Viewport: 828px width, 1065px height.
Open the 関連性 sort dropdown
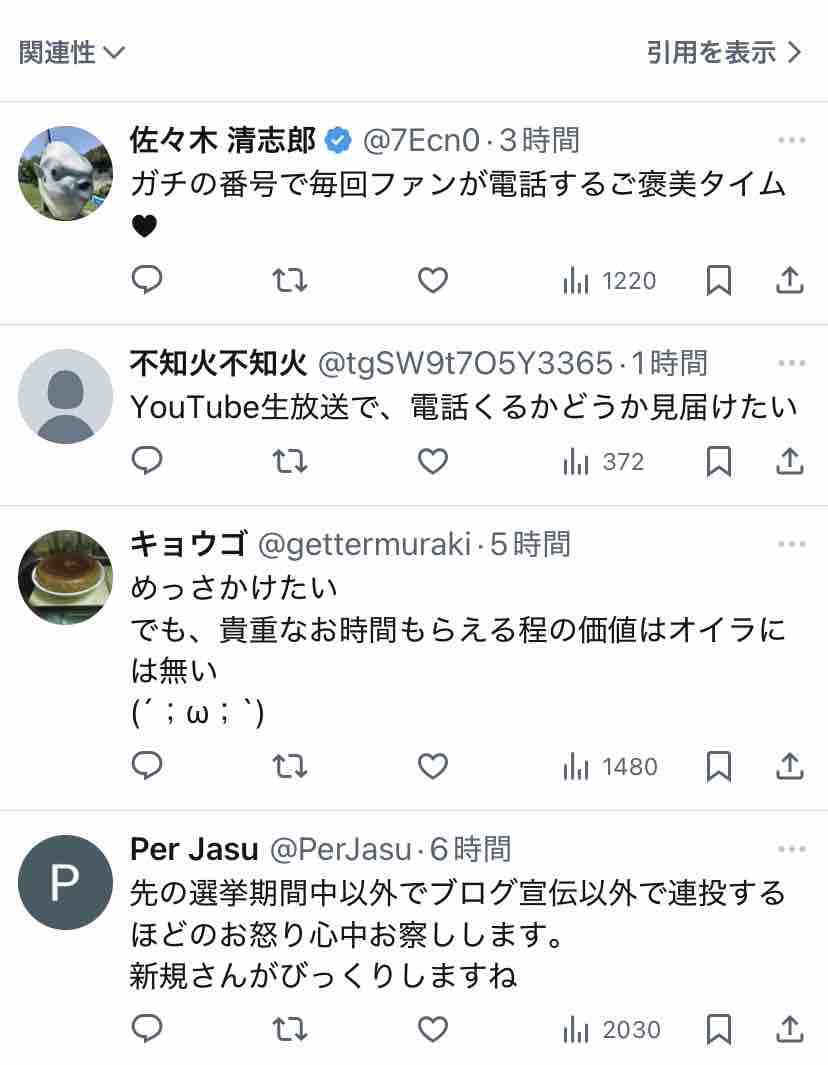(x=72, y=52)
